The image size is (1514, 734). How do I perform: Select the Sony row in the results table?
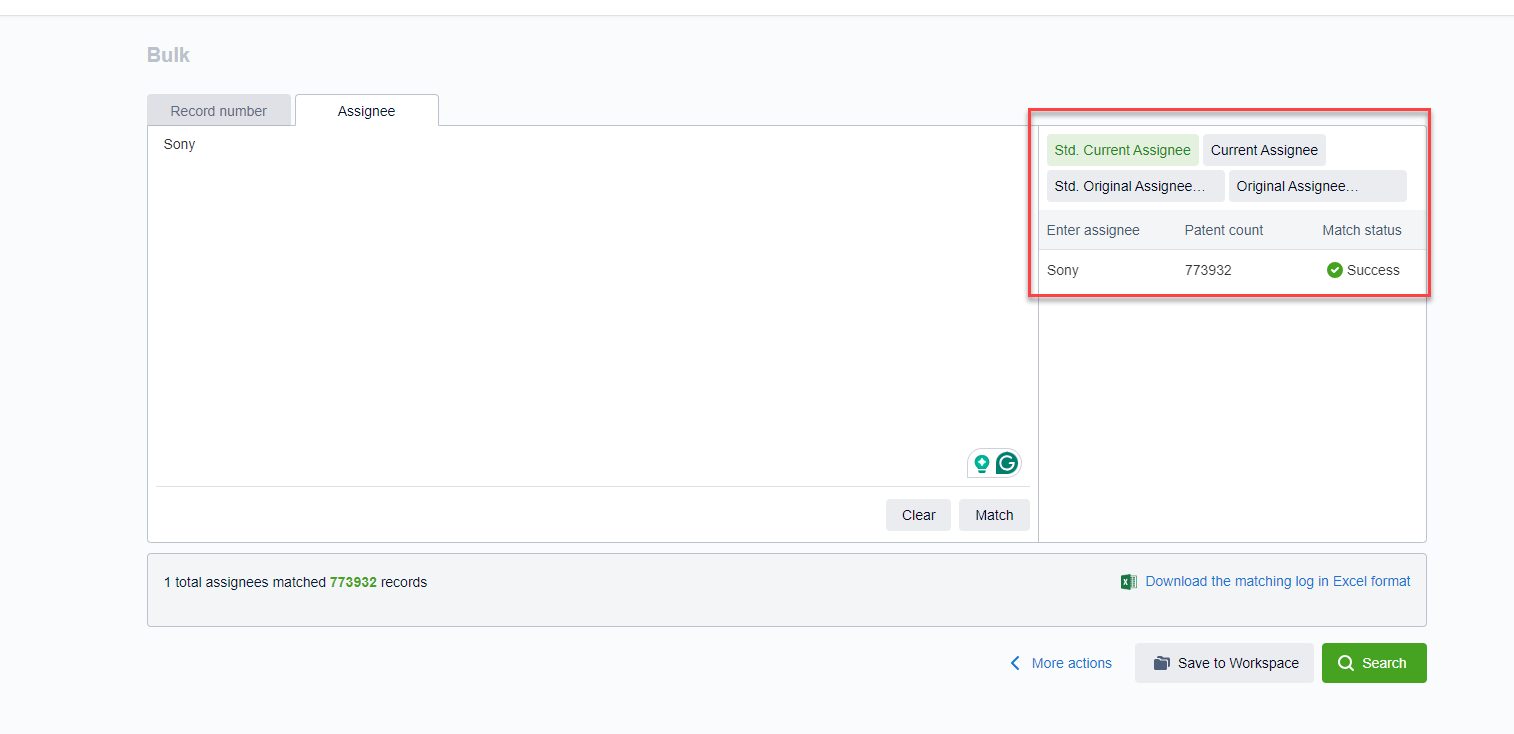[1063, 270]
